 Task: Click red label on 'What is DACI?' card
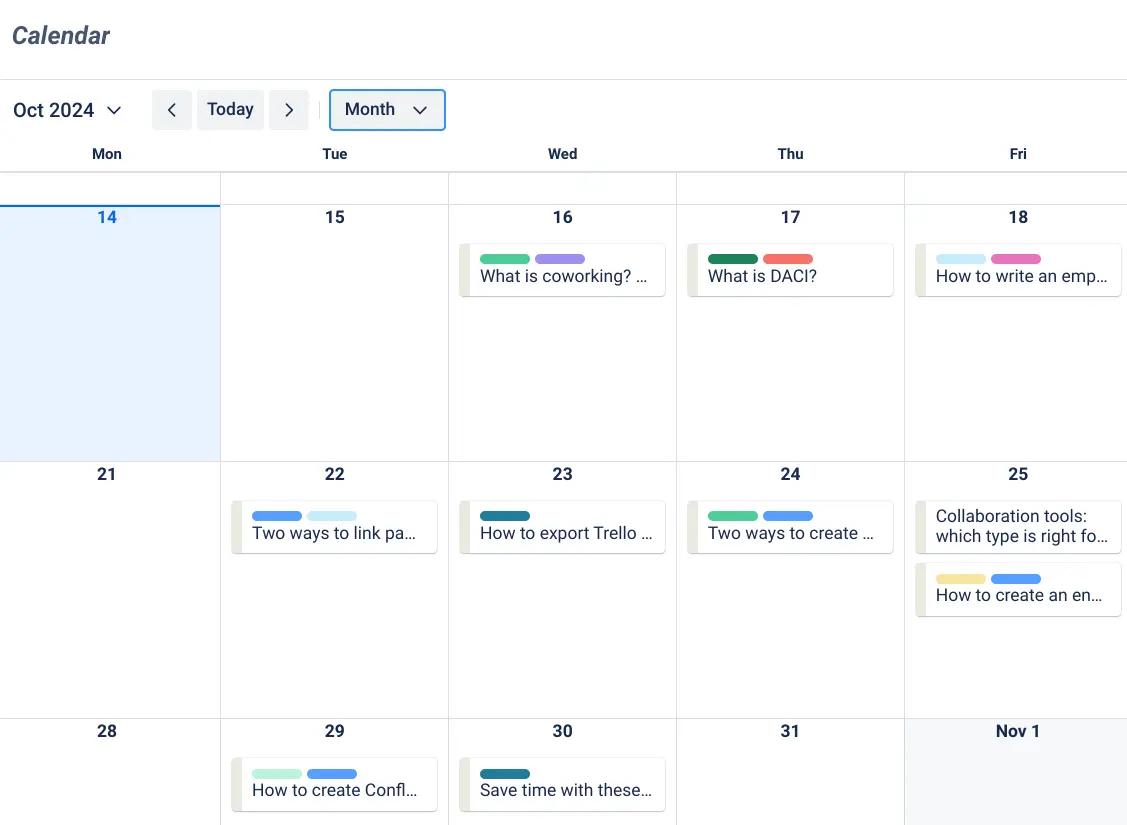[x=788, y=259]
